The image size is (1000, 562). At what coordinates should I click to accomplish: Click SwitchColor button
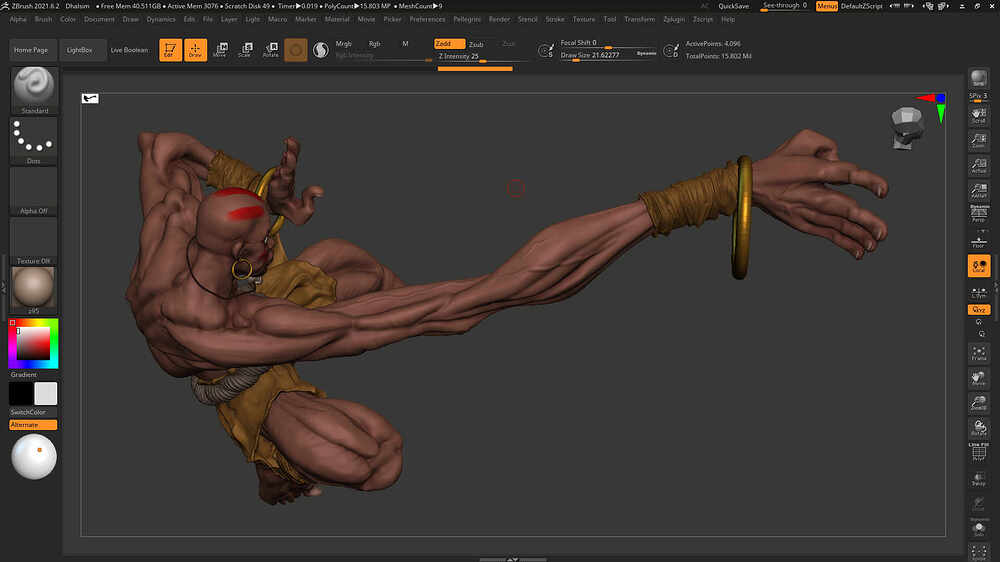click(28, 412)
